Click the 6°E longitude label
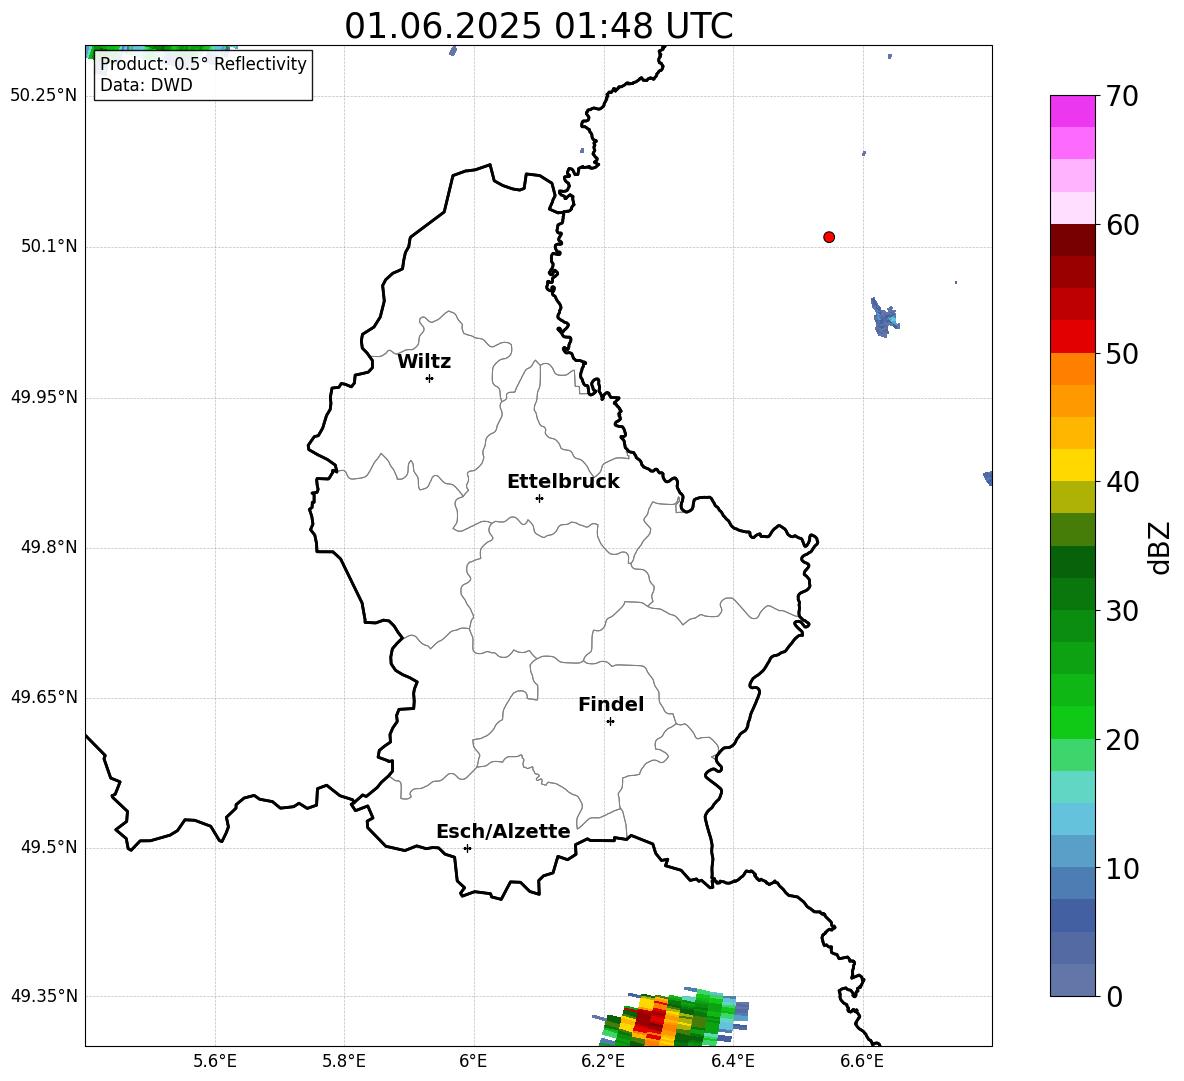 tap(473, 1061)
